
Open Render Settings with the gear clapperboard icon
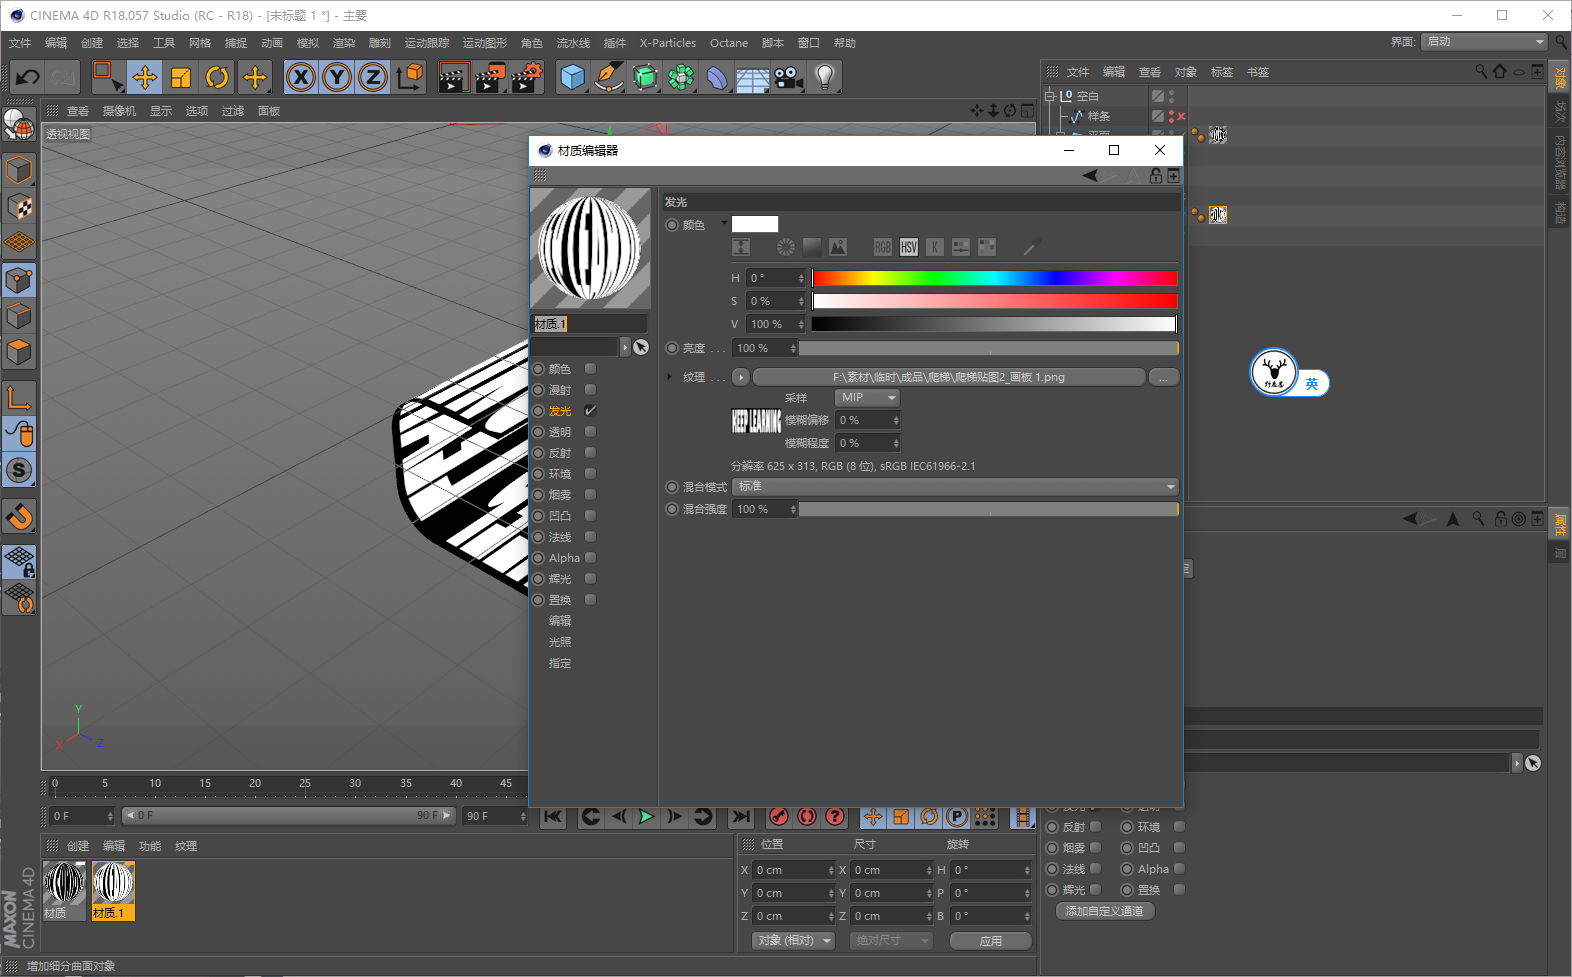[527, 77]
